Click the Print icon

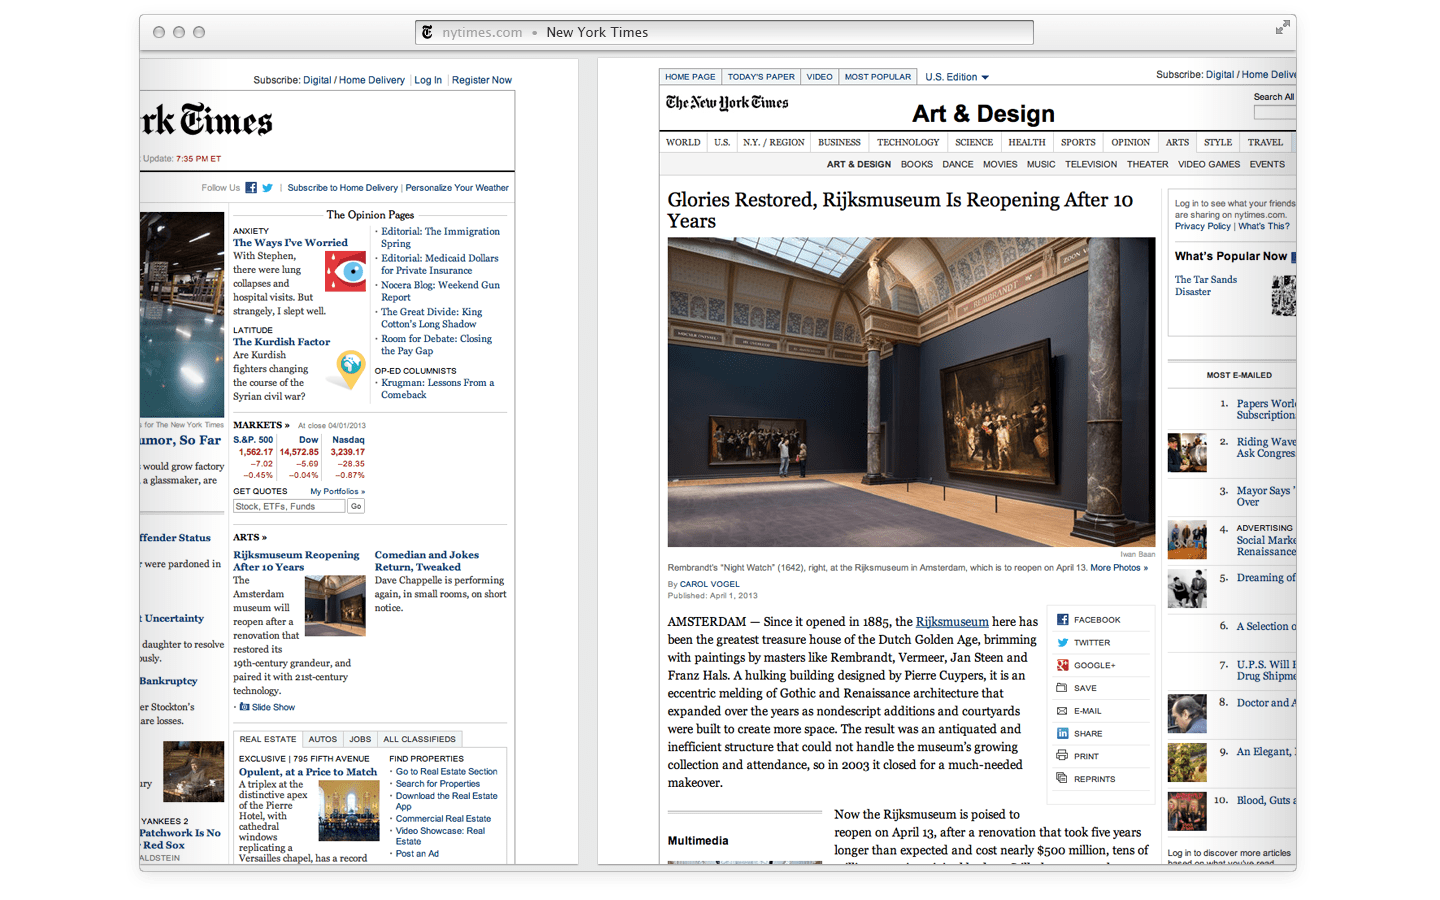1062,756
